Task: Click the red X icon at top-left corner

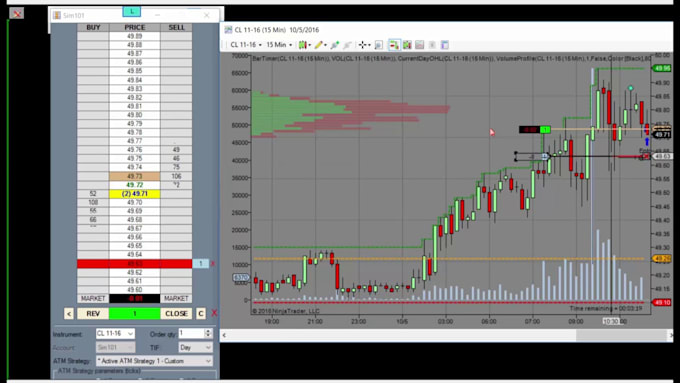Action: 16,14
